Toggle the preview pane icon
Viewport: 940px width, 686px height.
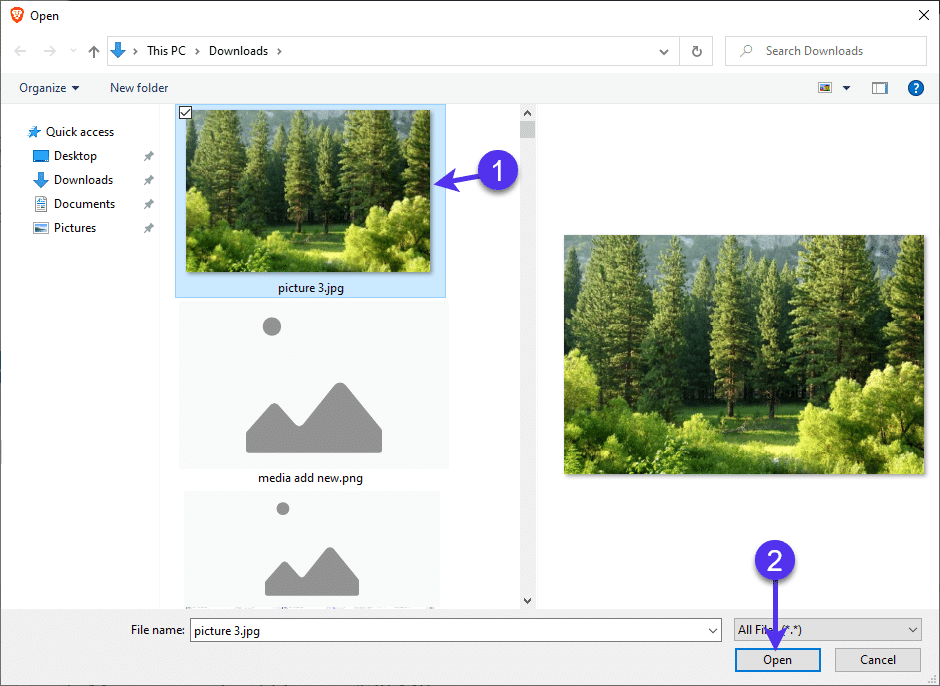[879, 88]
